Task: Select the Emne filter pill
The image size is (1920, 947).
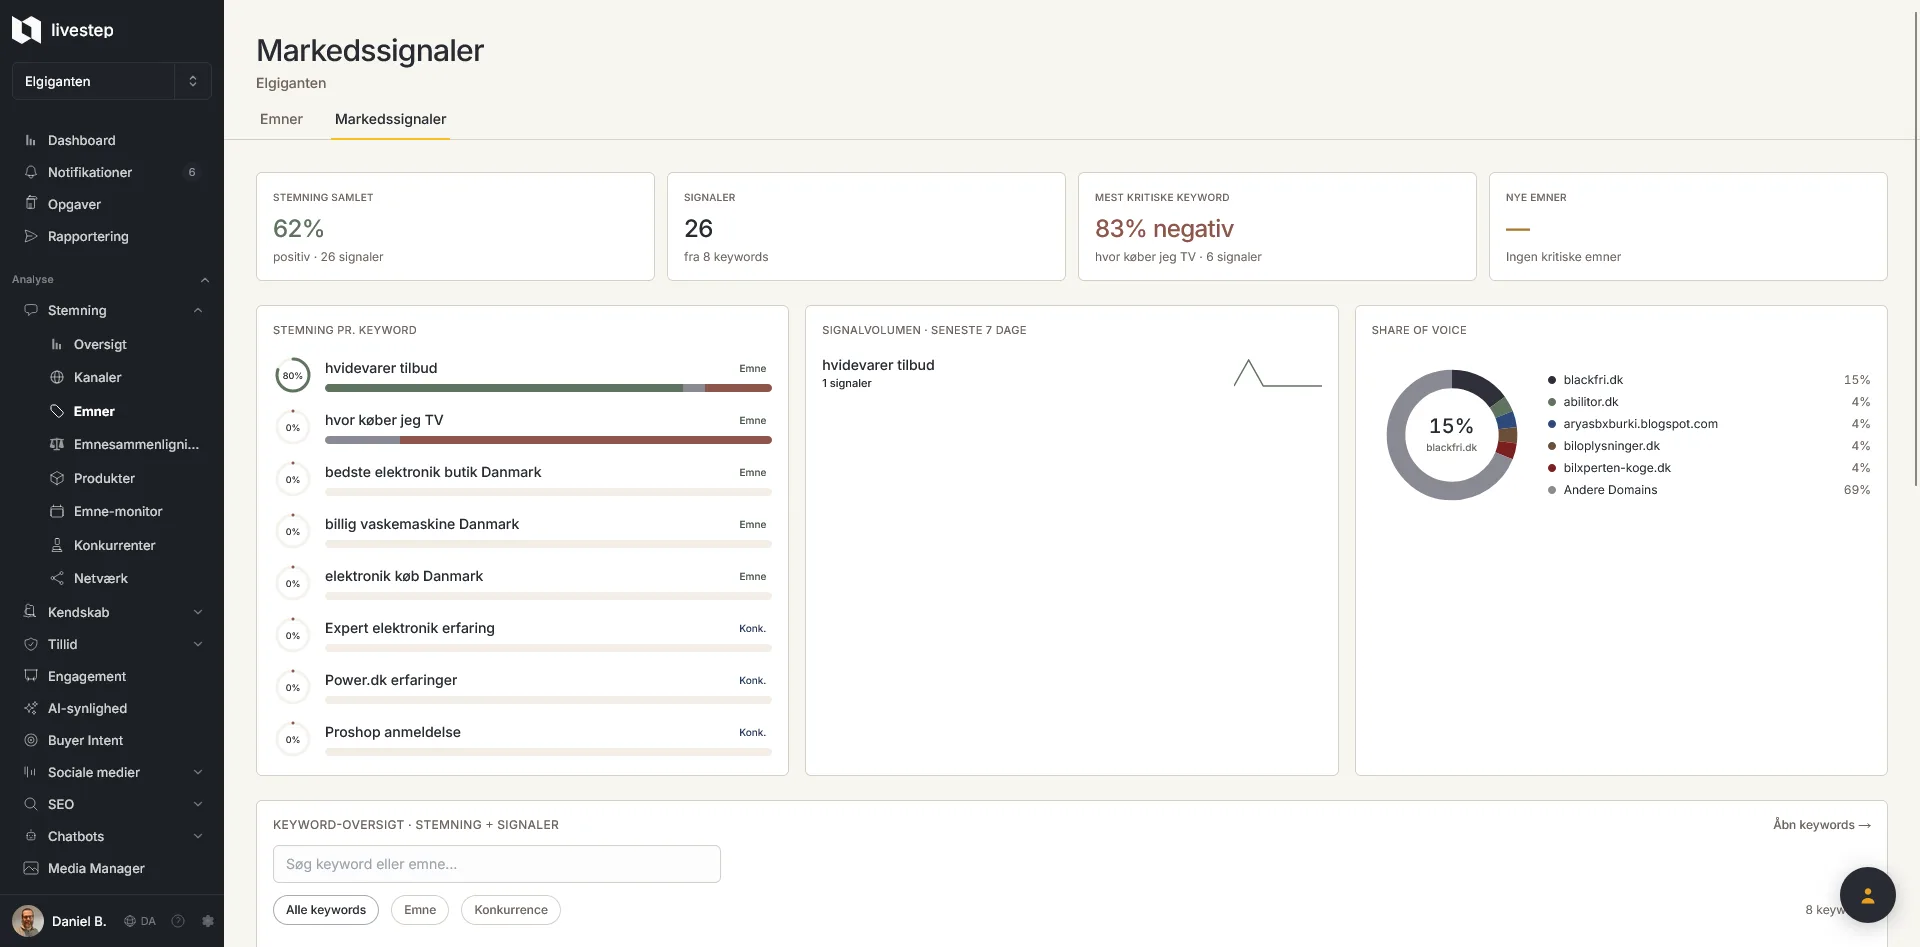Action: click(x=420, y=910)
